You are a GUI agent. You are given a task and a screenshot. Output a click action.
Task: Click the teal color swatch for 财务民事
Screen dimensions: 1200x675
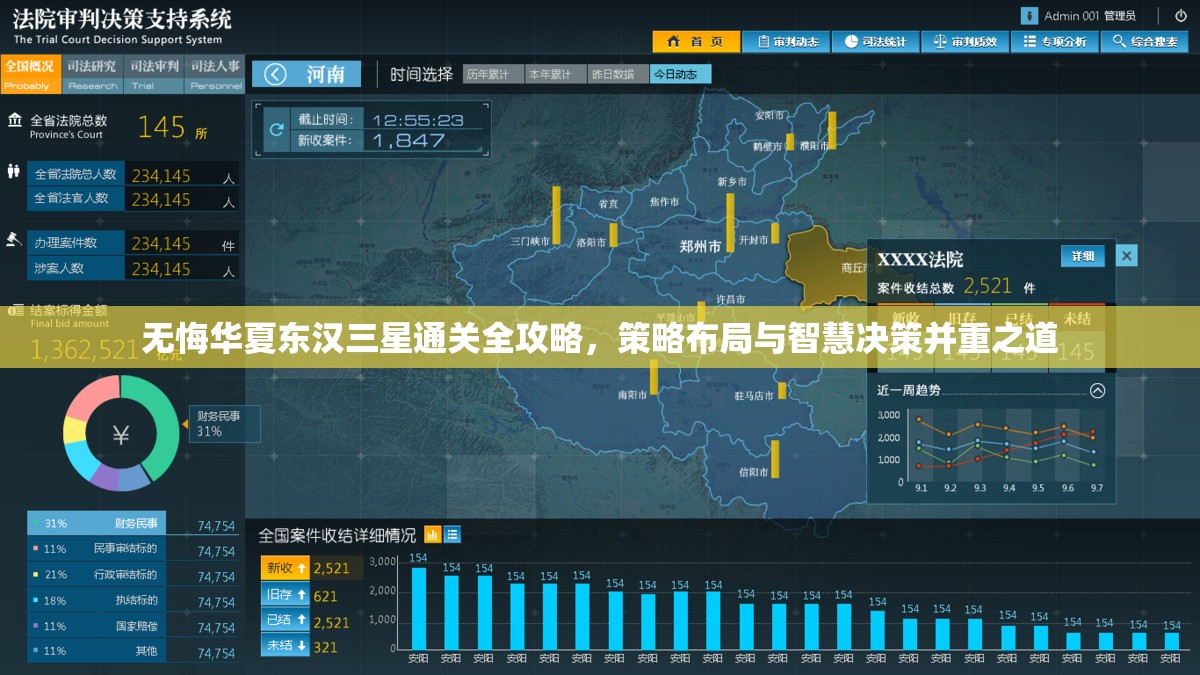coord(35,521)
